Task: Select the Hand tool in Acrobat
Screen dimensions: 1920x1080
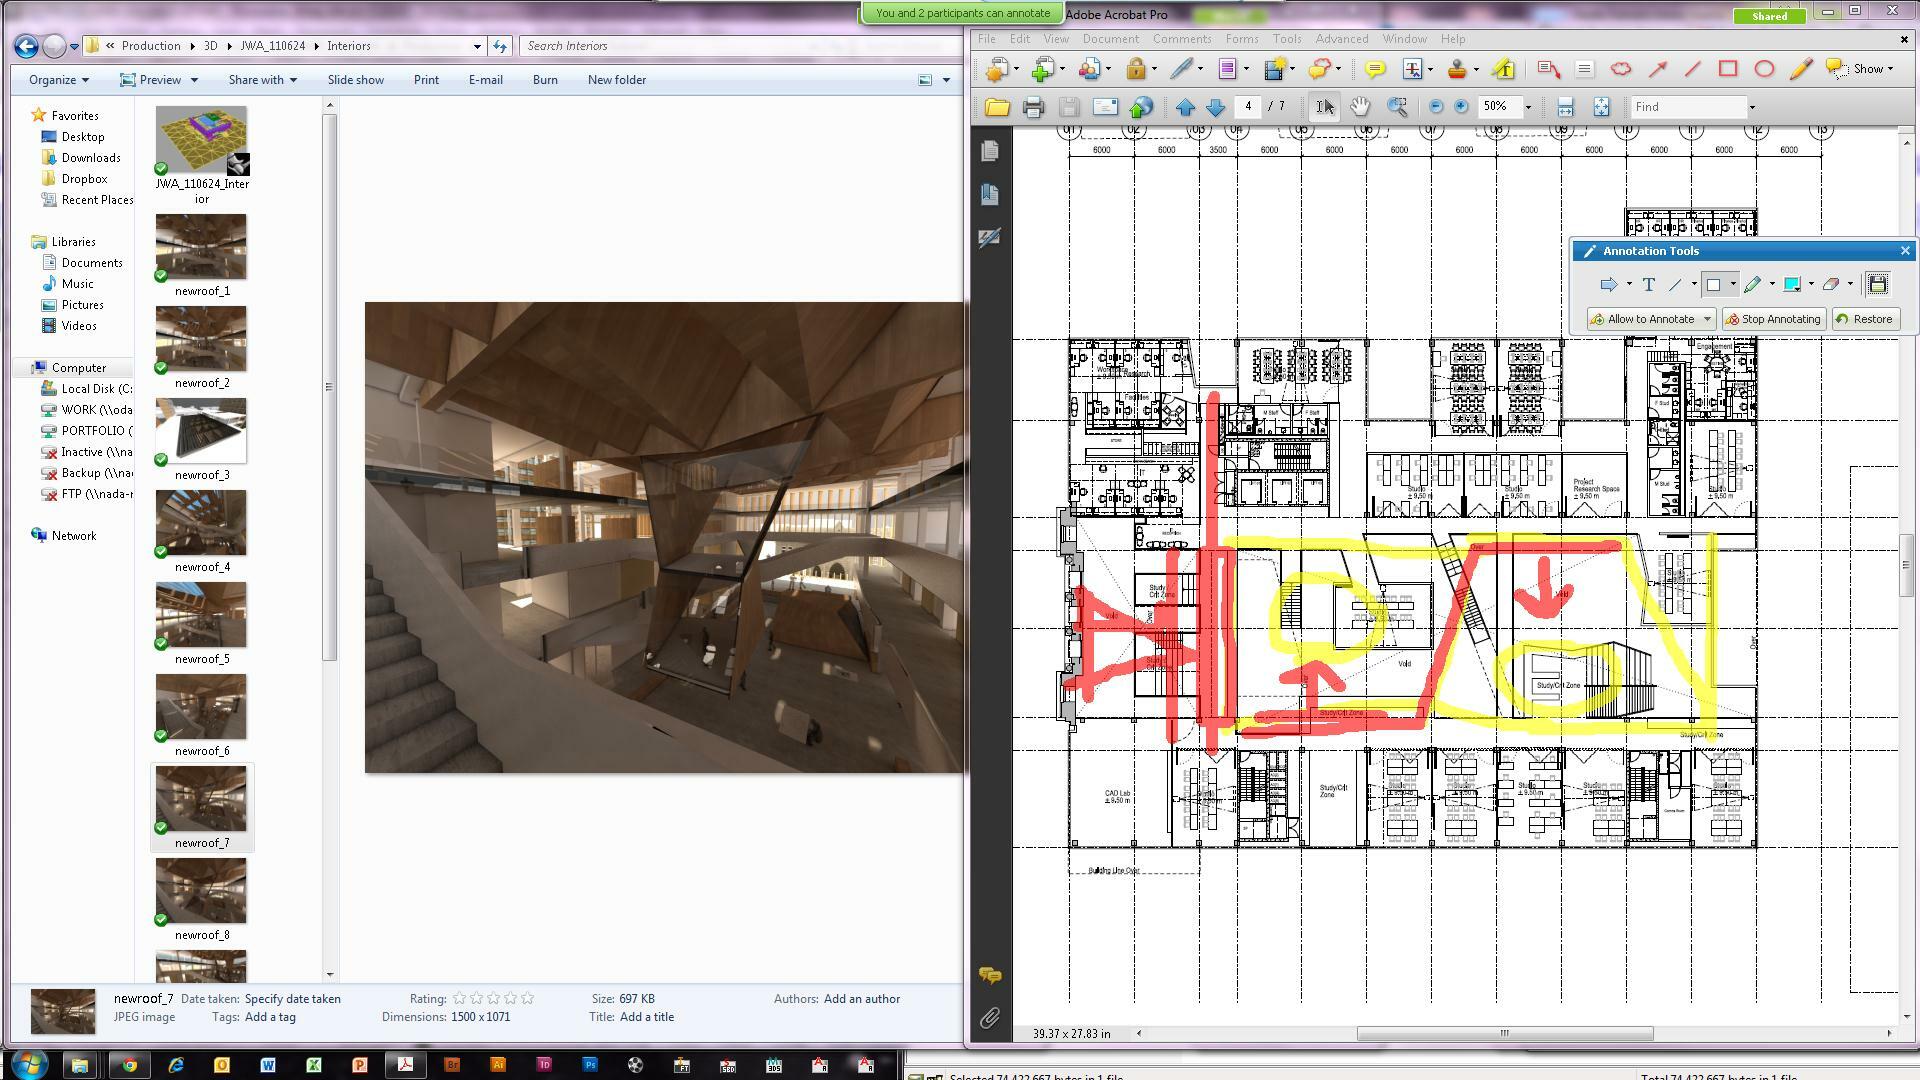Action: (1360, 107)
